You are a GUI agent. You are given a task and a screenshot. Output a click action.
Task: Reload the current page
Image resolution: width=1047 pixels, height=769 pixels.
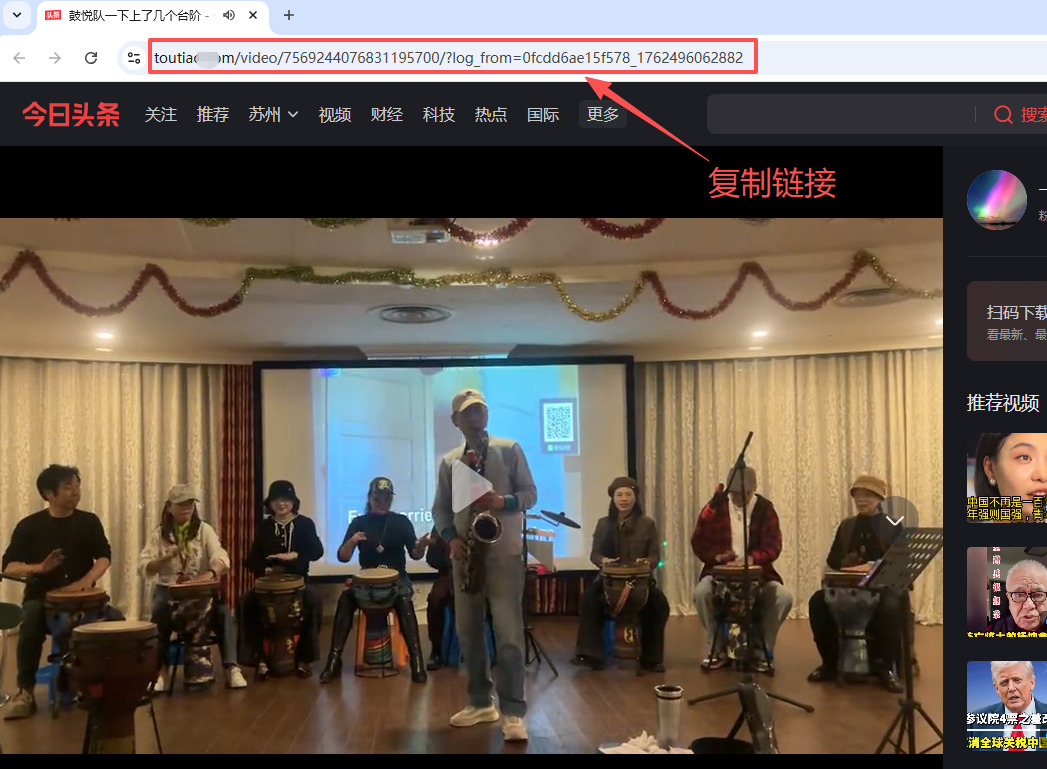click(91, 58)
